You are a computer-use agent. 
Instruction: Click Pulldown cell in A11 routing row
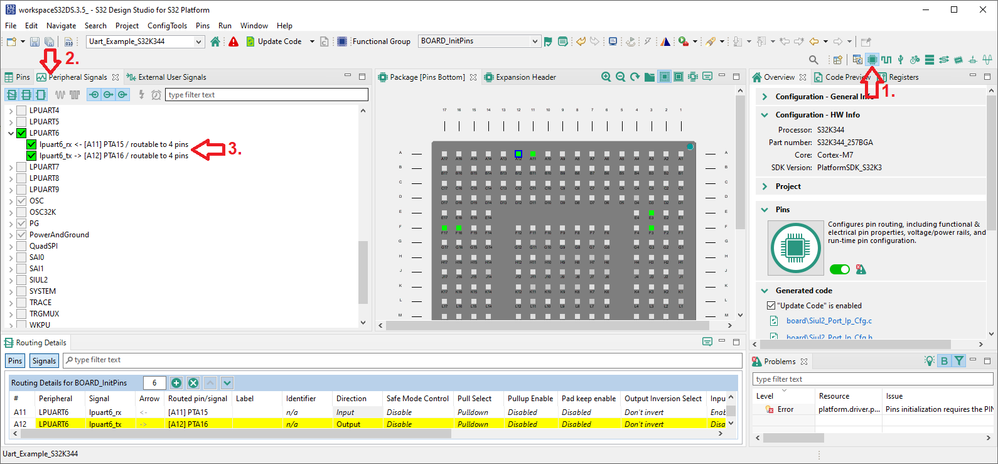(477, 412)
